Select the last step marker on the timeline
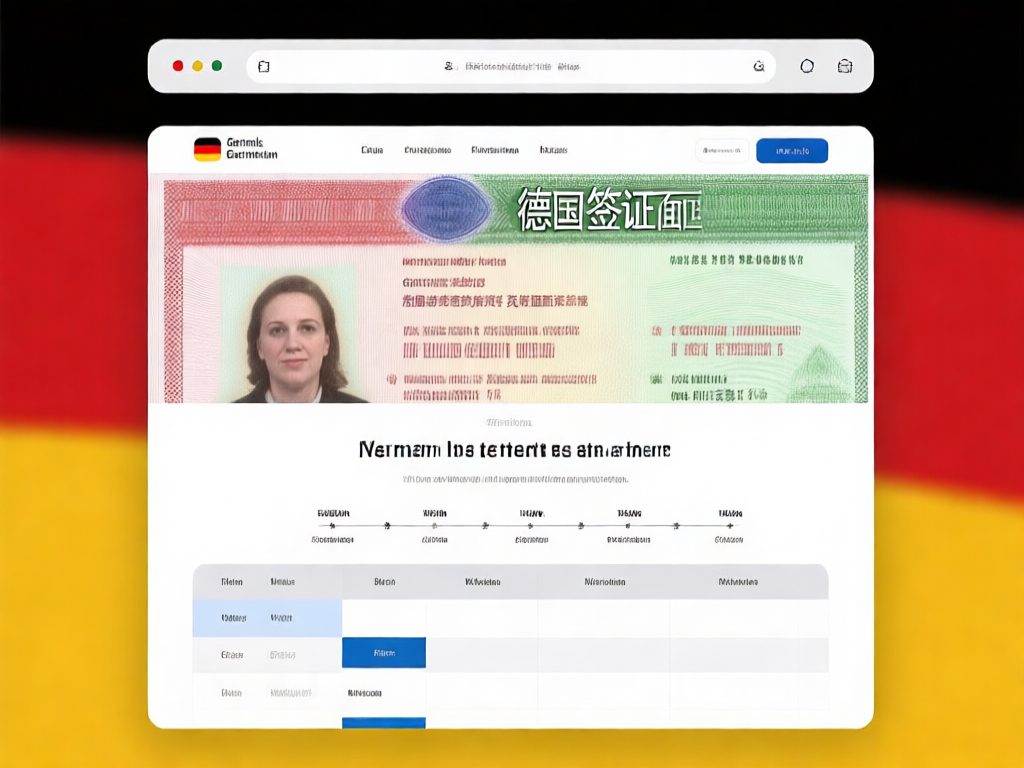The image size is (1024, 768). coord(730,525)
